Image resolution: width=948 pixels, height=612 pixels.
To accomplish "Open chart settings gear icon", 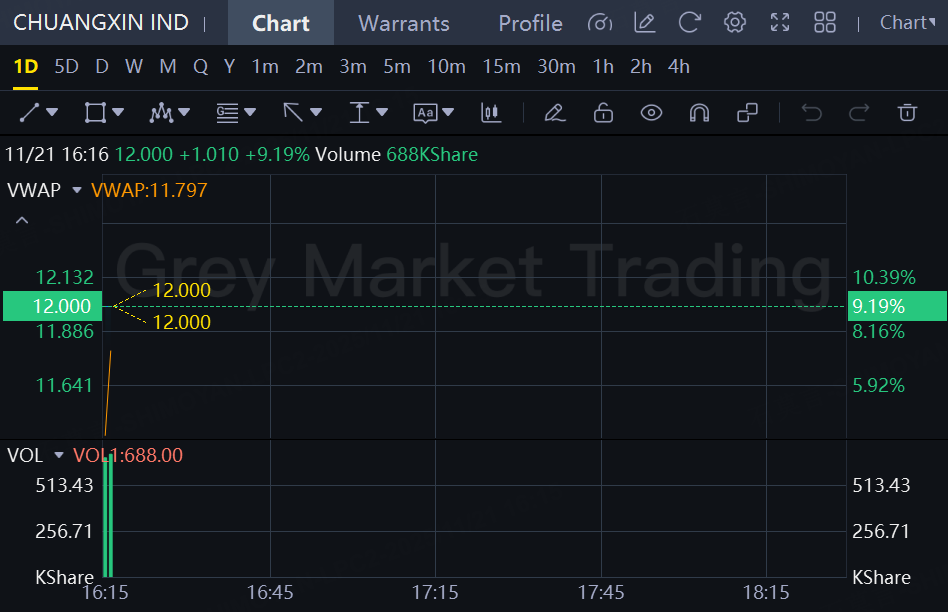I will pyautogui.click(x=735, y=22).
